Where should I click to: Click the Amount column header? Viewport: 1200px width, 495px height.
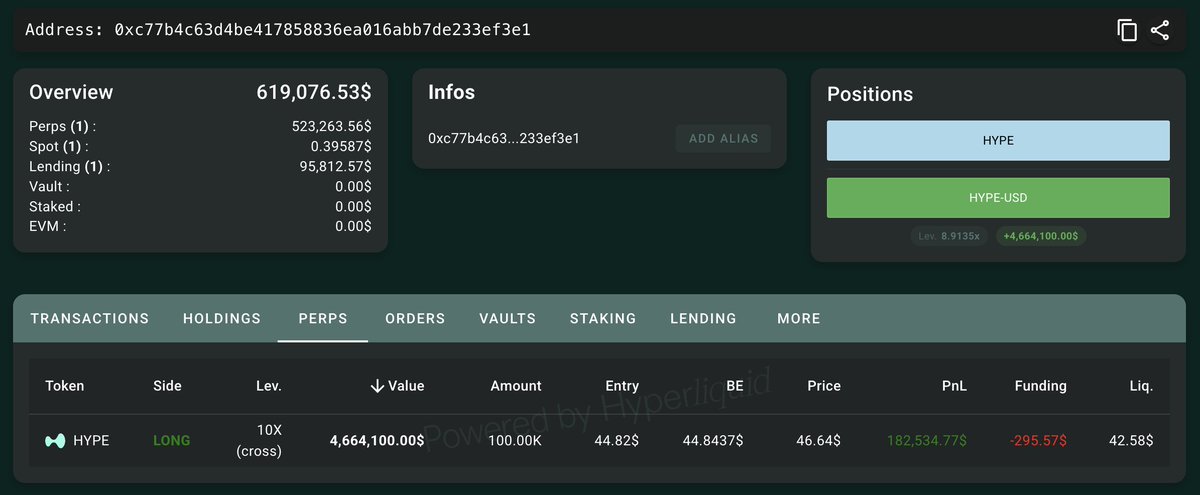(x=516, y=386)
